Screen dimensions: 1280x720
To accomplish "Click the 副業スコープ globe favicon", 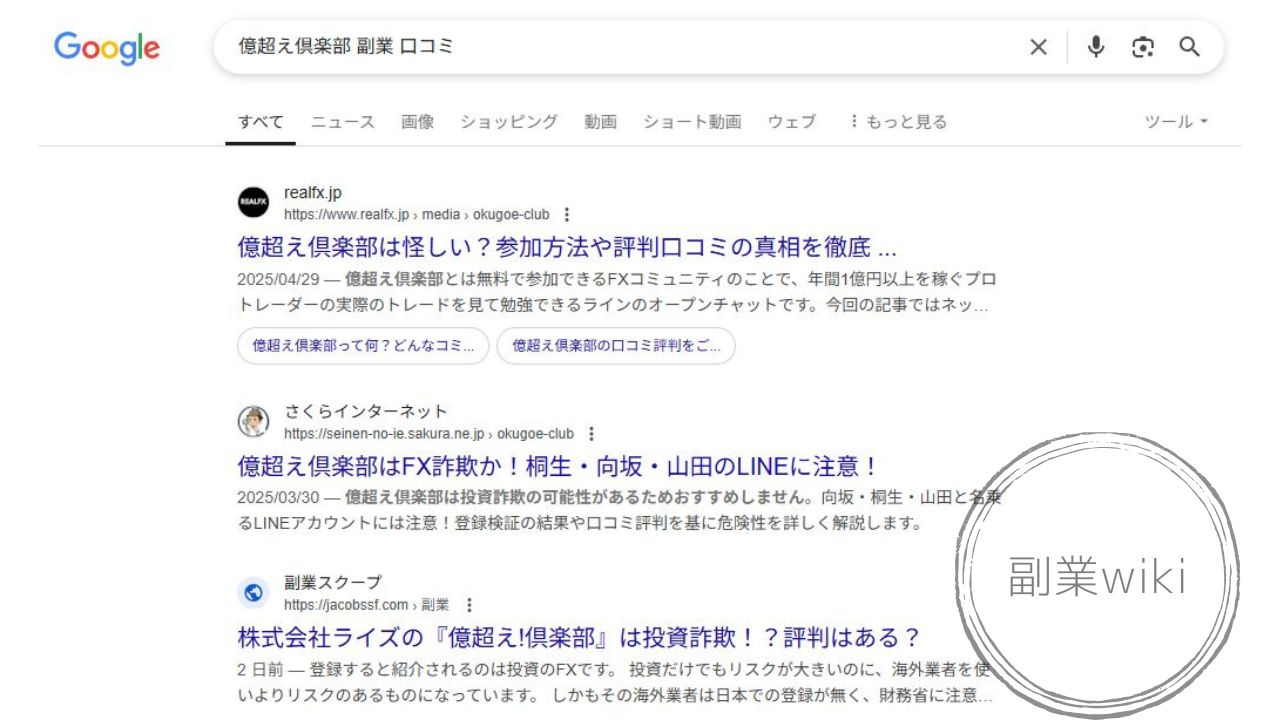I will point(254,593).
